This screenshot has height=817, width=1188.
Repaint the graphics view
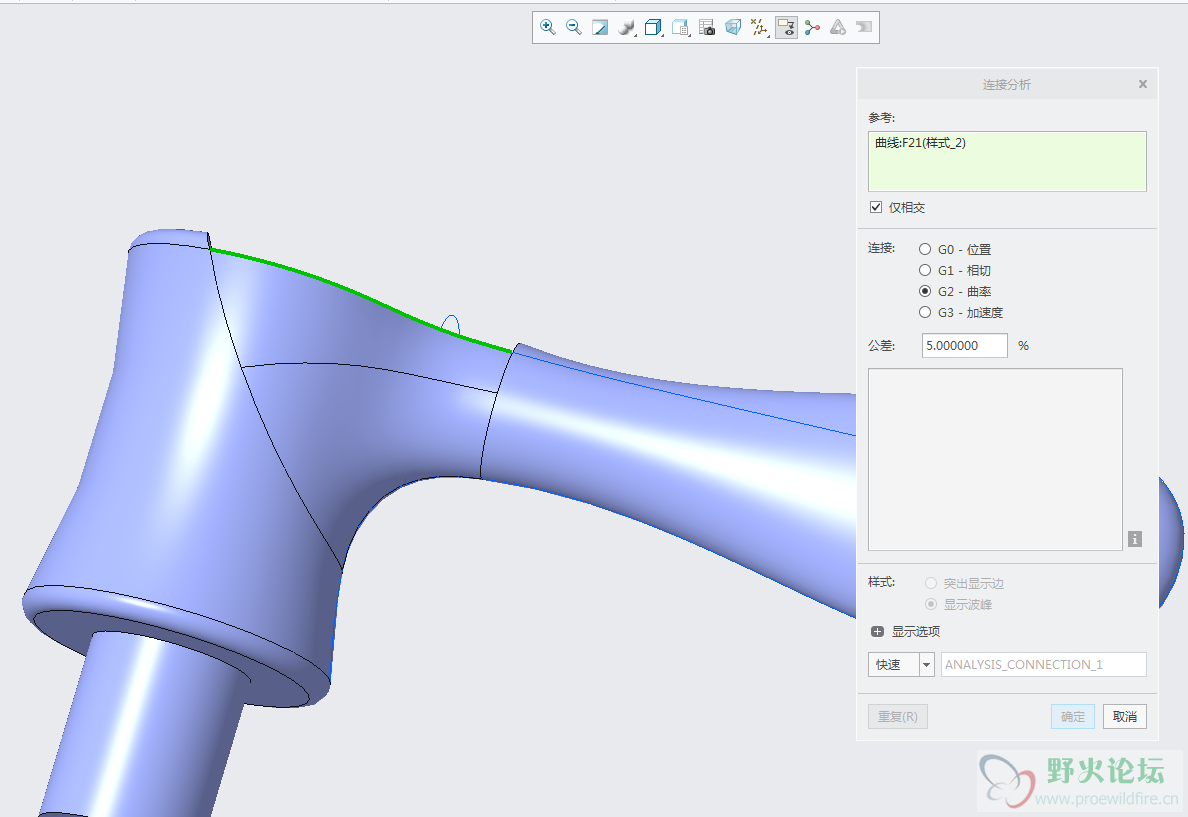600,27
